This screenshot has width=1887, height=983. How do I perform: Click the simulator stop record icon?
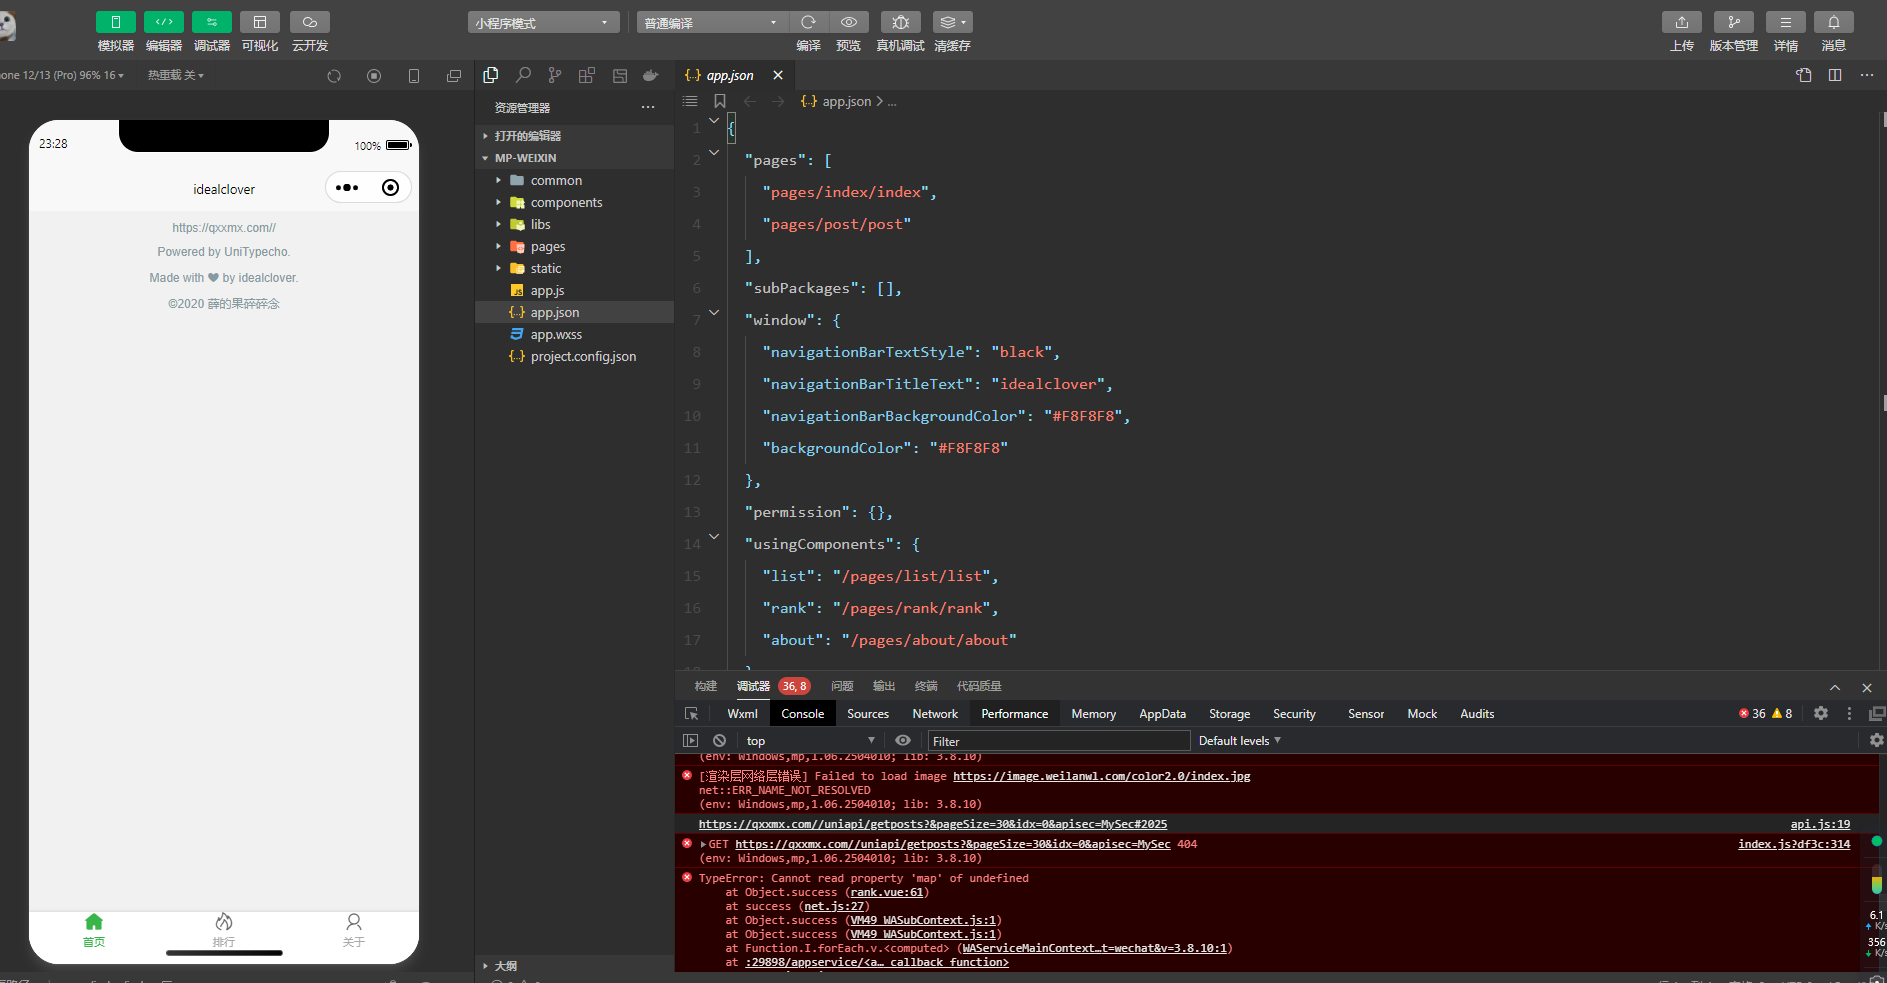click(374, 76)
